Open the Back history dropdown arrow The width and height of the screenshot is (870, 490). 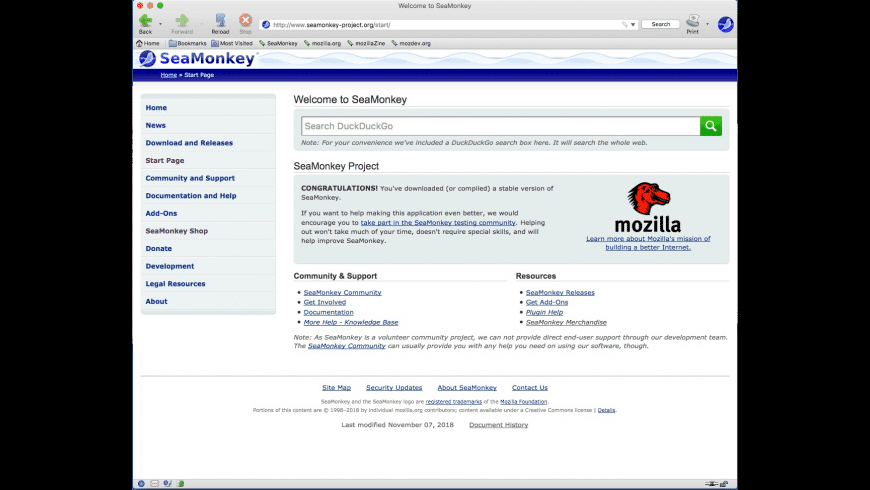point(160,24)
